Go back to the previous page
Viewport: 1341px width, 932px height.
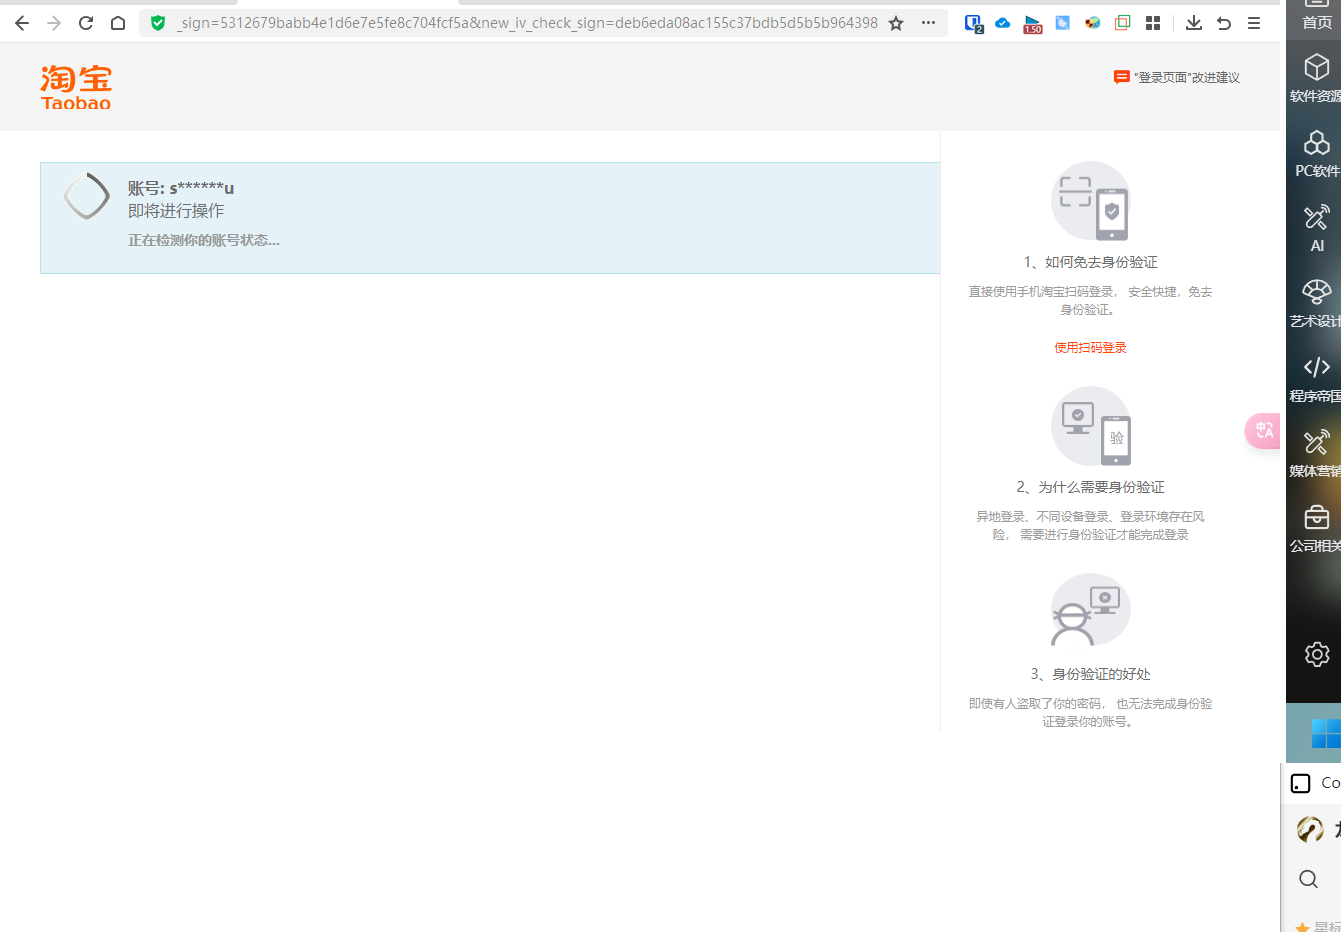coord(22,23)
